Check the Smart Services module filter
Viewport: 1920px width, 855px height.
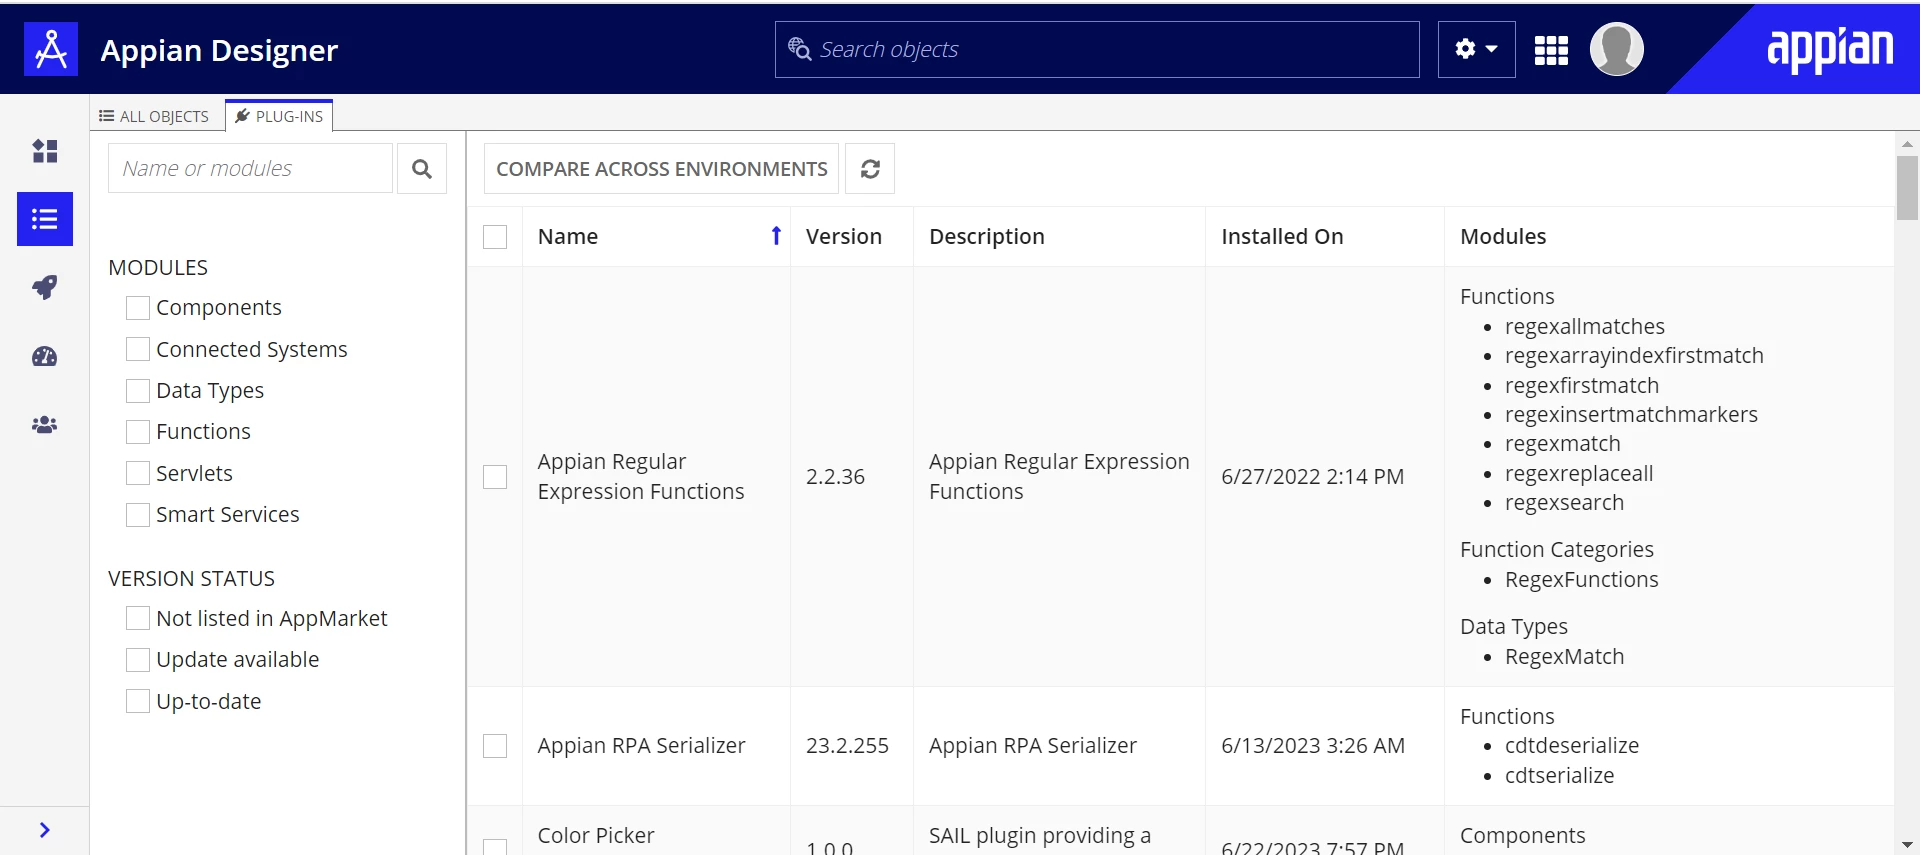tap(138, 514)
